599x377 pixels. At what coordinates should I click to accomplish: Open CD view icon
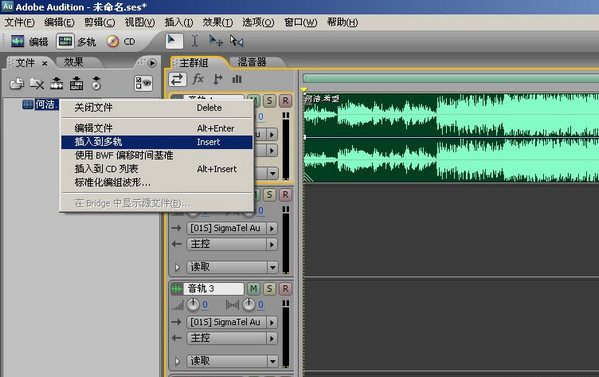pyautogui.click(x=113, y=41)
